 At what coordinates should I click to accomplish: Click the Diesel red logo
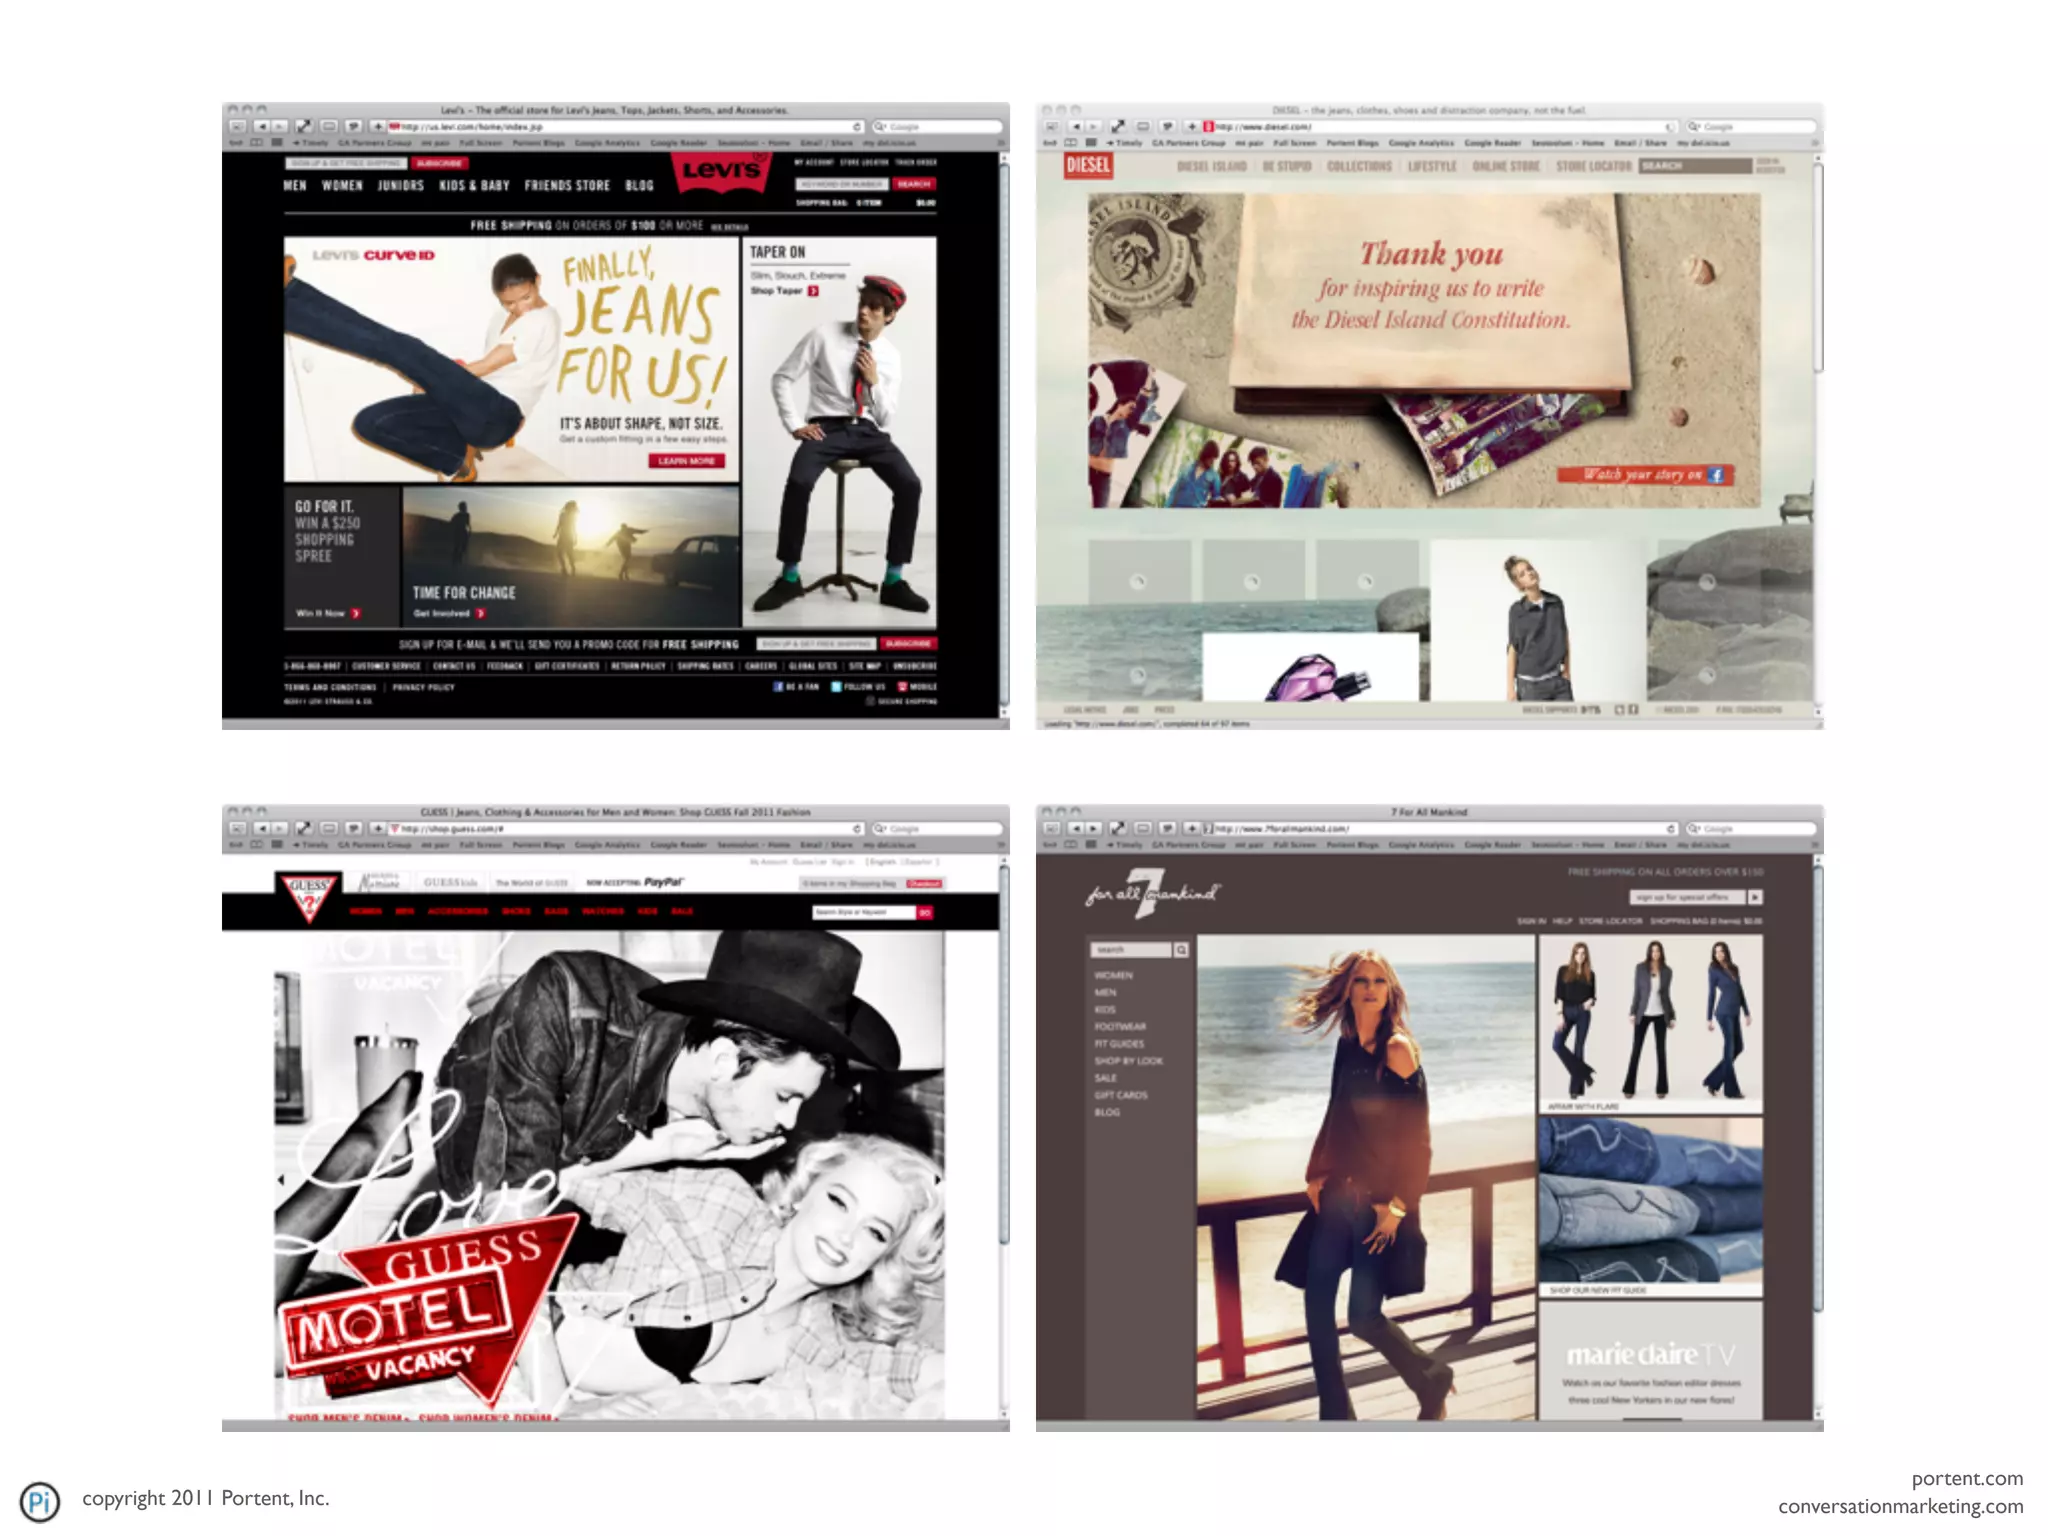click(1087, 165)
